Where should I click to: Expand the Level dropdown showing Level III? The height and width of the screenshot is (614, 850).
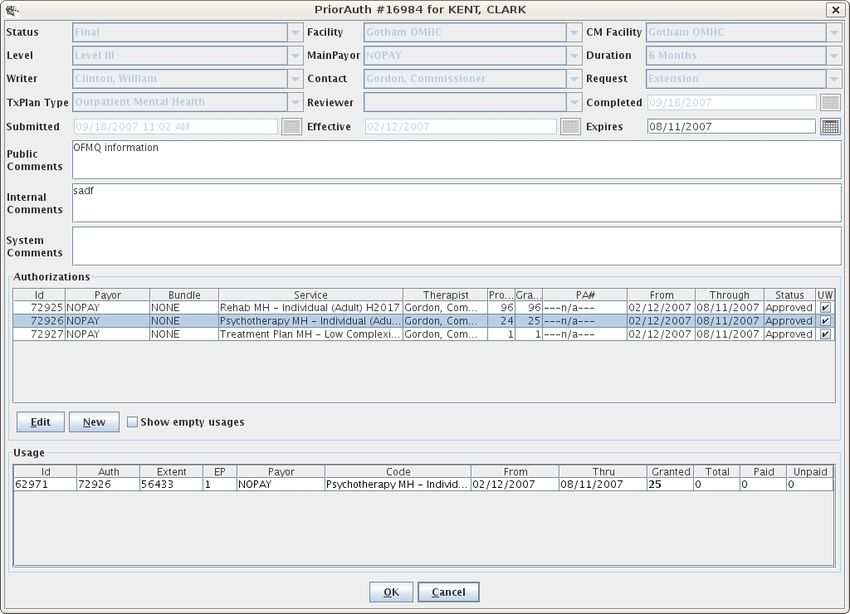pyautogui.click(x=295, y=55)
